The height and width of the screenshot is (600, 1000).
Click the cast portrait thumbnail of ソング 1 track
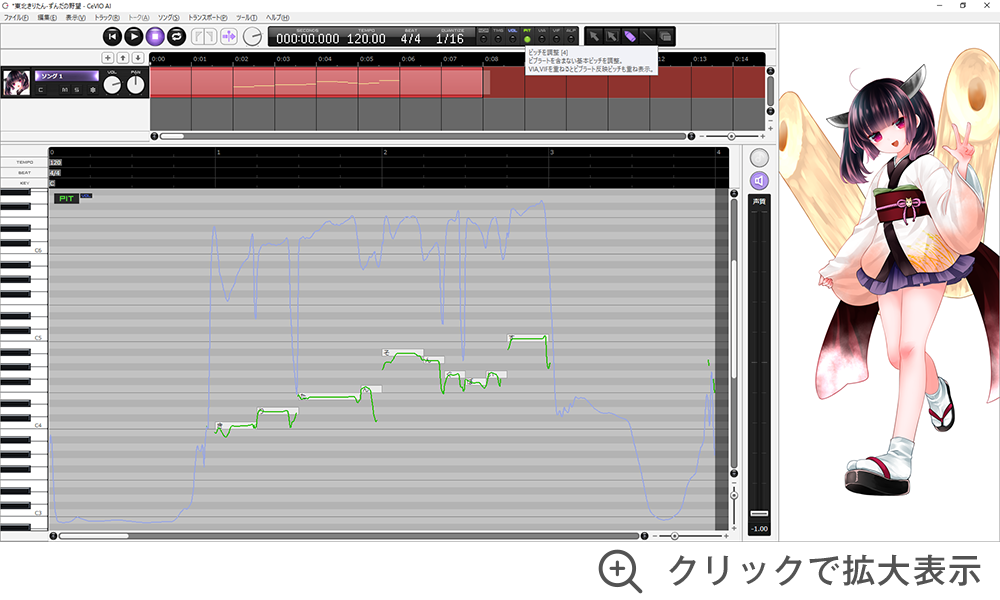click(x=16, y=83)
